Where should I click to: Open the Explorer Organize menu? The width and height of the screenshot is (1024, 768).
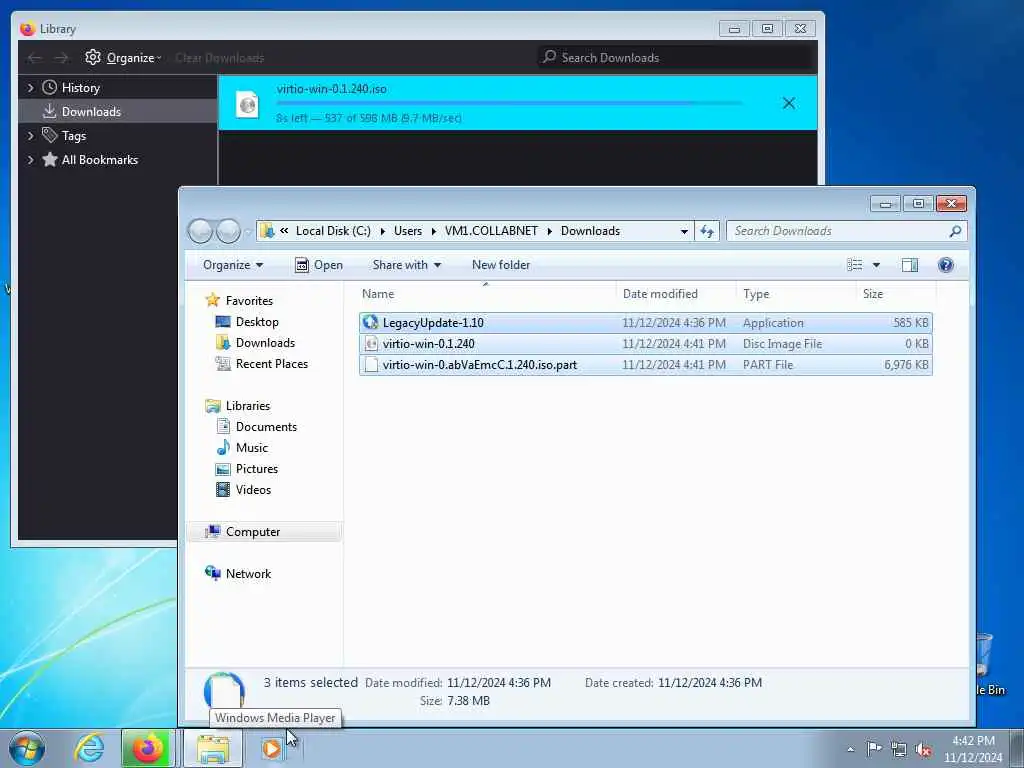pos(232,265)
